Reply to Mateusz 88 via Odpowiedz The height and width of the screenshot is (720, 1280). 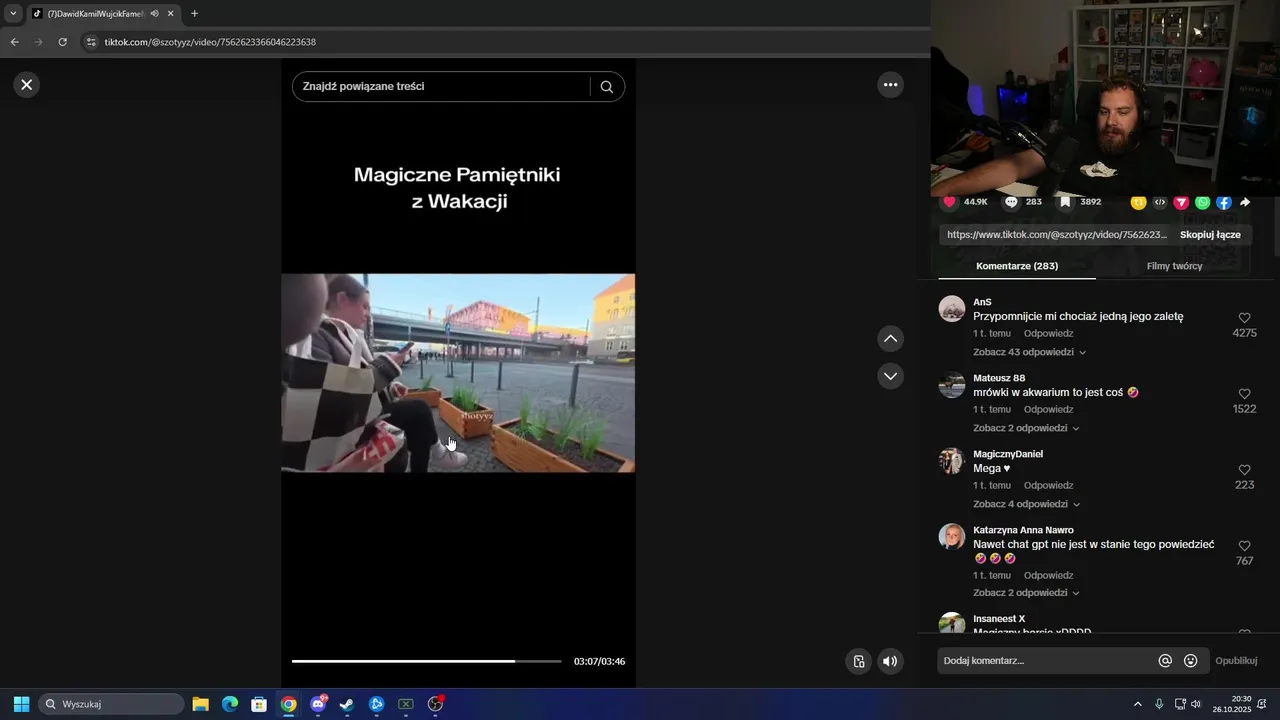click(1048, 409)
